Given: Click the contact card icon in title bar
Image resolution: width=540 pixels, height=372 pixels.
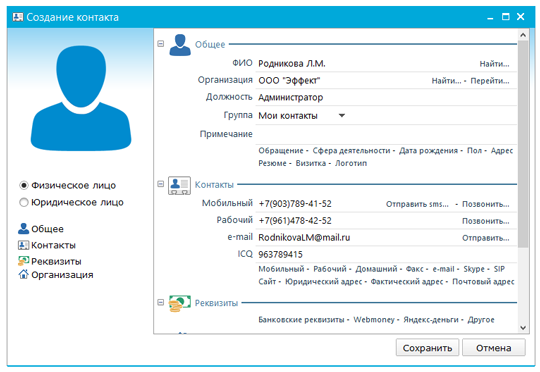Looking at the screenshot, I should pyautogui.click(x=18, y=17).
